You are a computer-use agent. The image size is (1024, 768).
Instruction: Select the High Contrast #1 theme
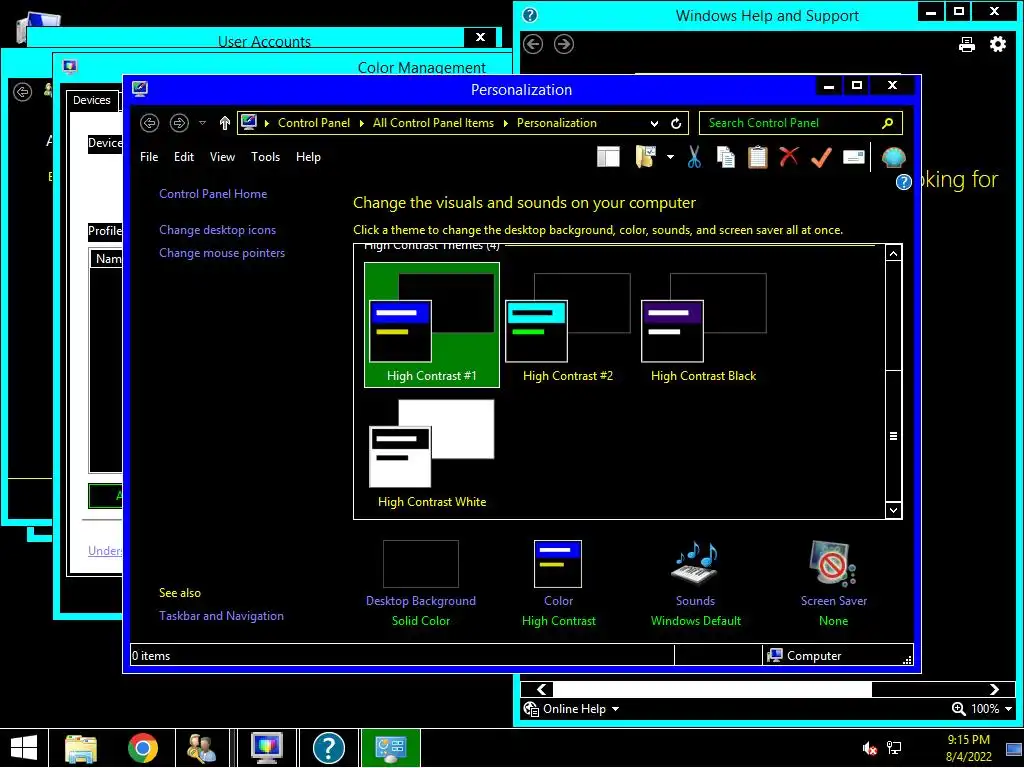click(x=432, y=325)
